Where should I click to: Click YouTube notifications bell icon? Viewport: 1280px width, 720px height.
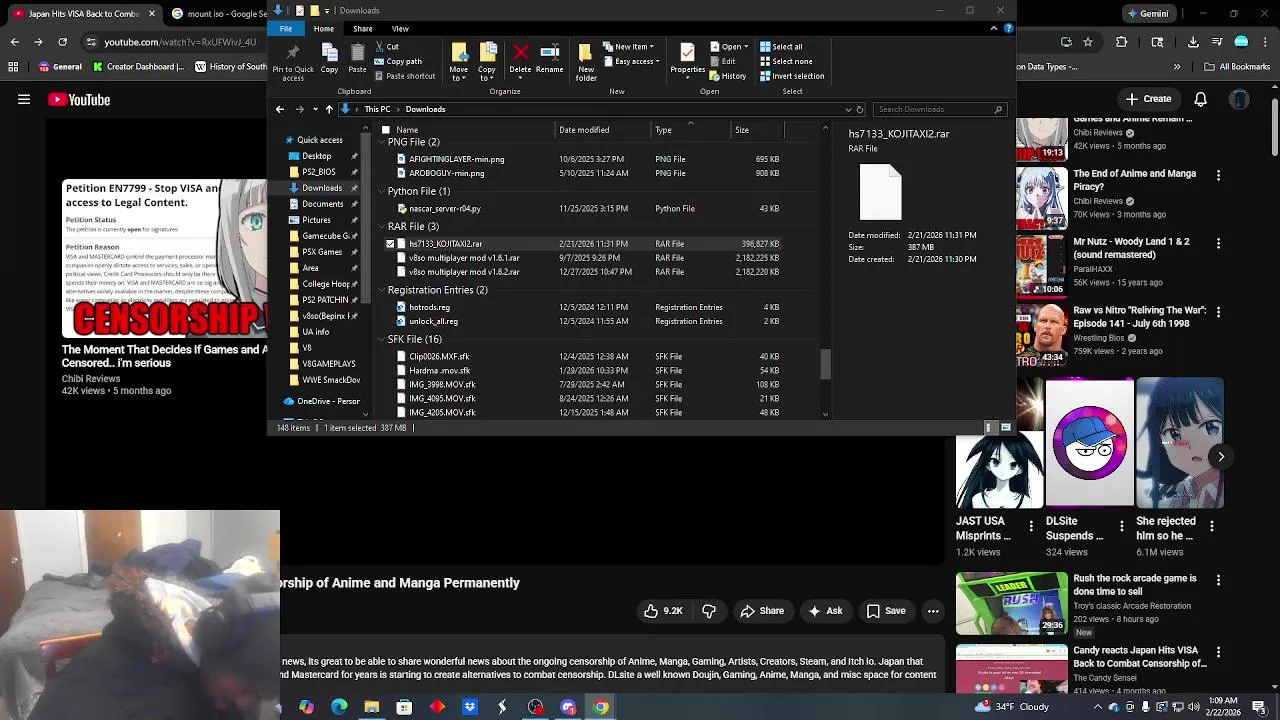click(1201, 99)
